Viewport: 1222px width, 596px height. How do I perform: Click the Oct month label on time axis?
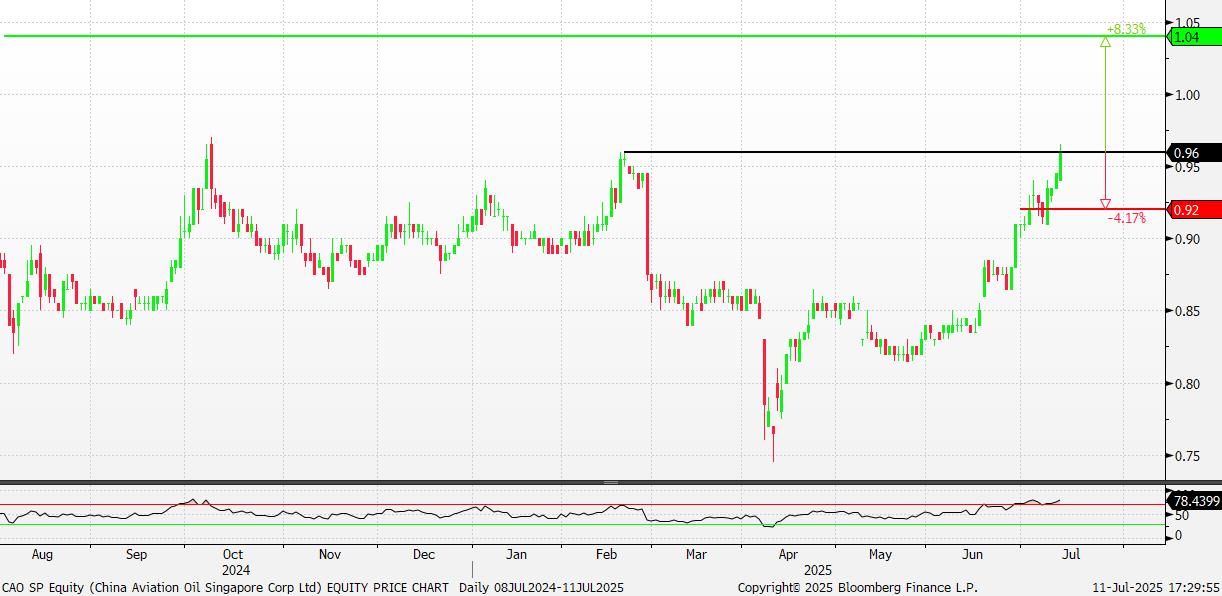[x=232, y=553]
